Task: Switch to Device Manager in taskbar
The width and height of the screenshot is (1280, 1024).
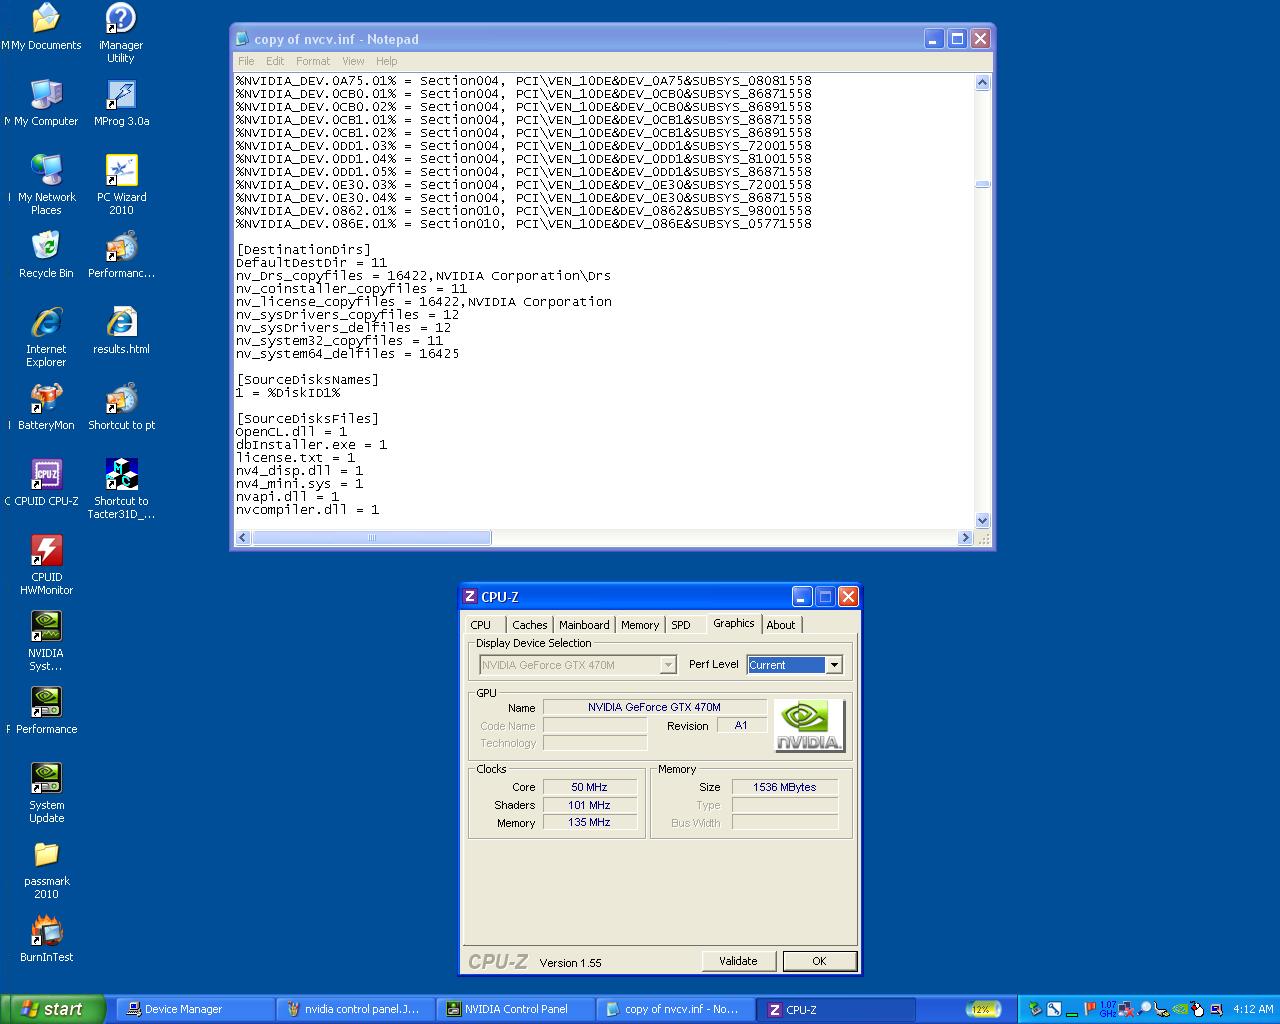Action: 195,1009
